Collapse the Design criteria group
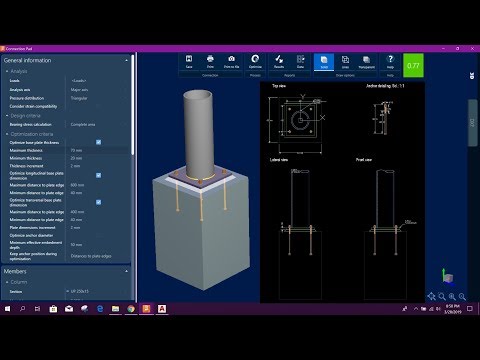480x360 pixels. [x=7, y=116]
